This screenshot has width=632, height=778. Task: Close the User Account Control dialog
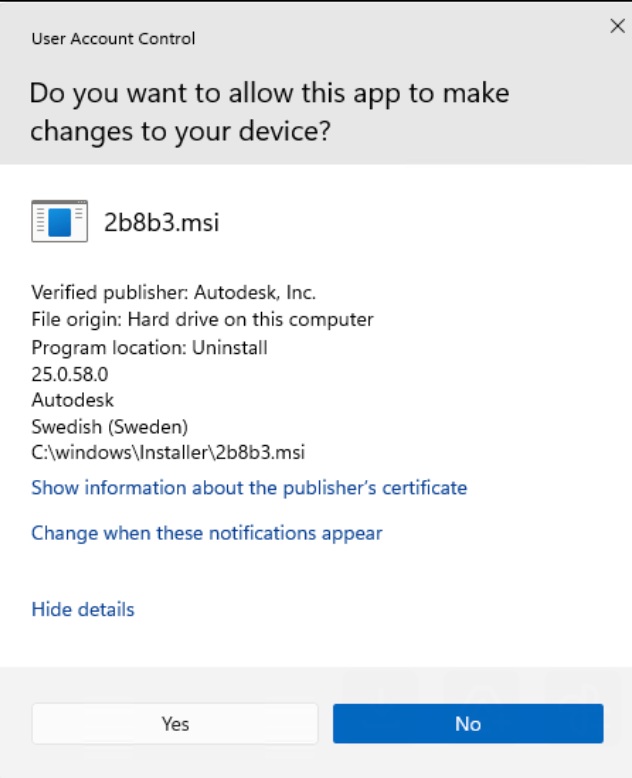tap(617, 27)
